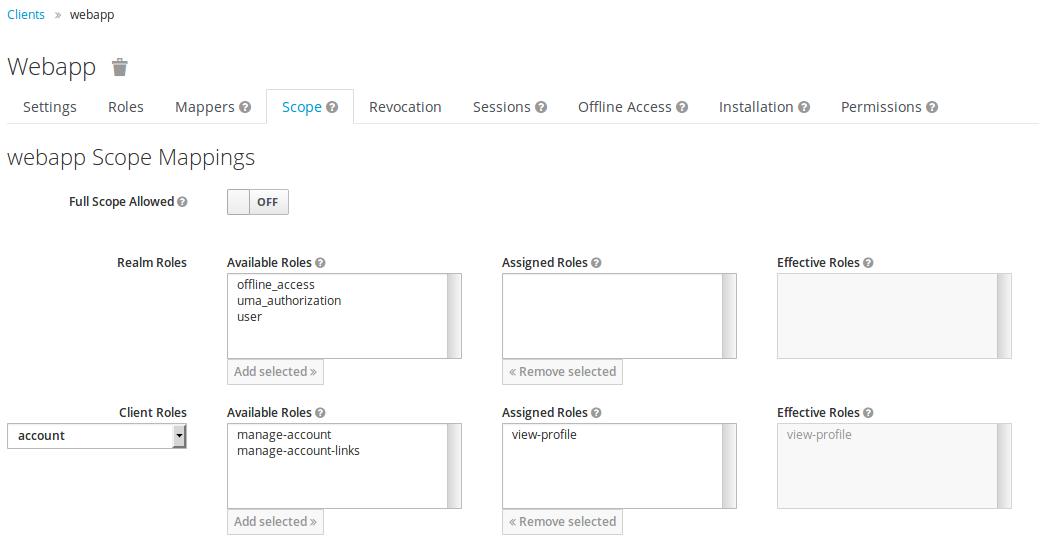Click view-profile in Effective Roles list
This screenshot has height=547, width=1039.
819,434
